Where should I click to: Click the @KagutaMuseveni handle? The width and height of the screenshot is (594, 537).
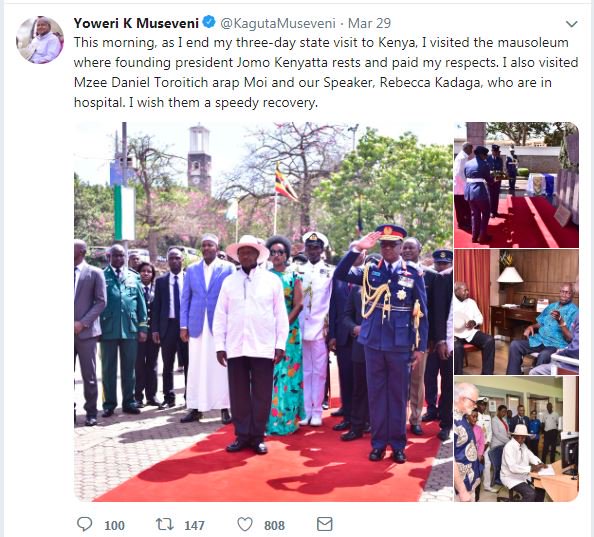278,23
